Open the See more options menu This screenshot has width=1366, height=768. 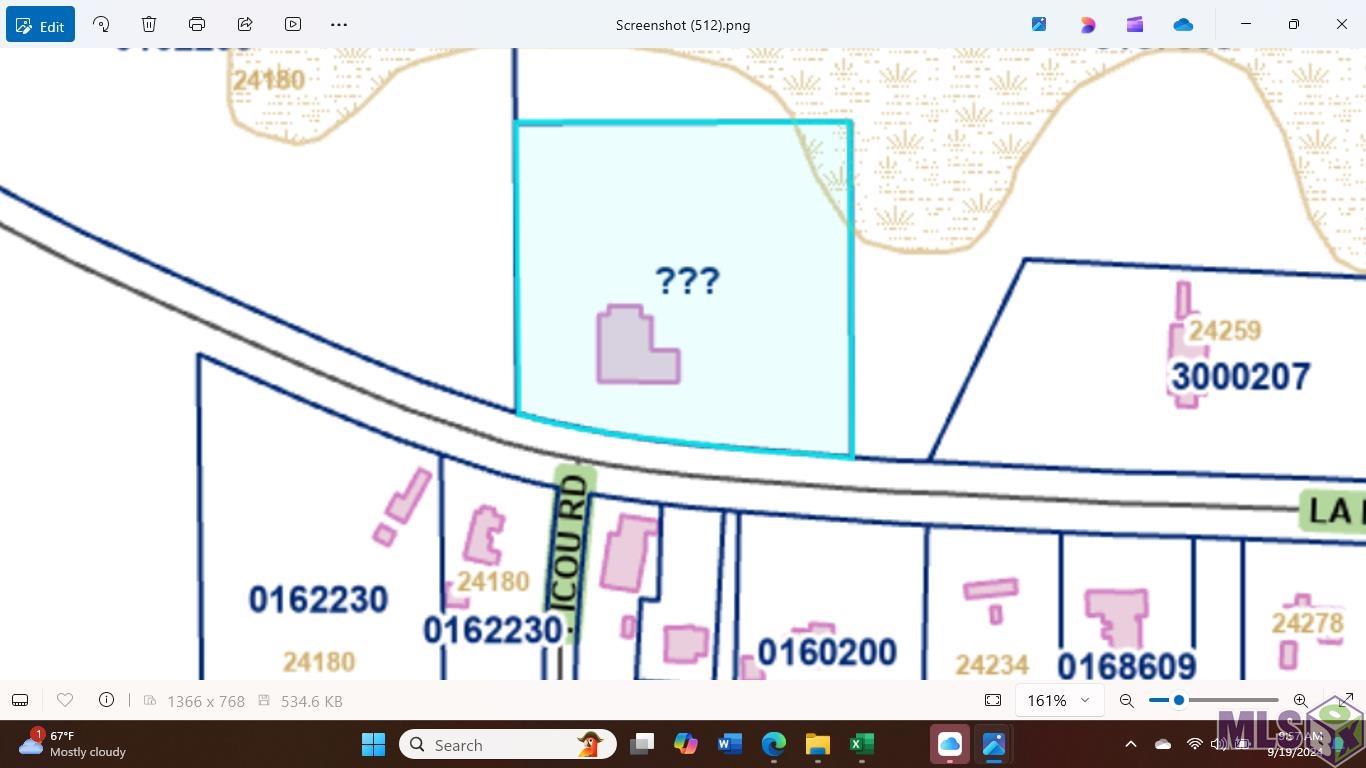click(x=339, y=24)
